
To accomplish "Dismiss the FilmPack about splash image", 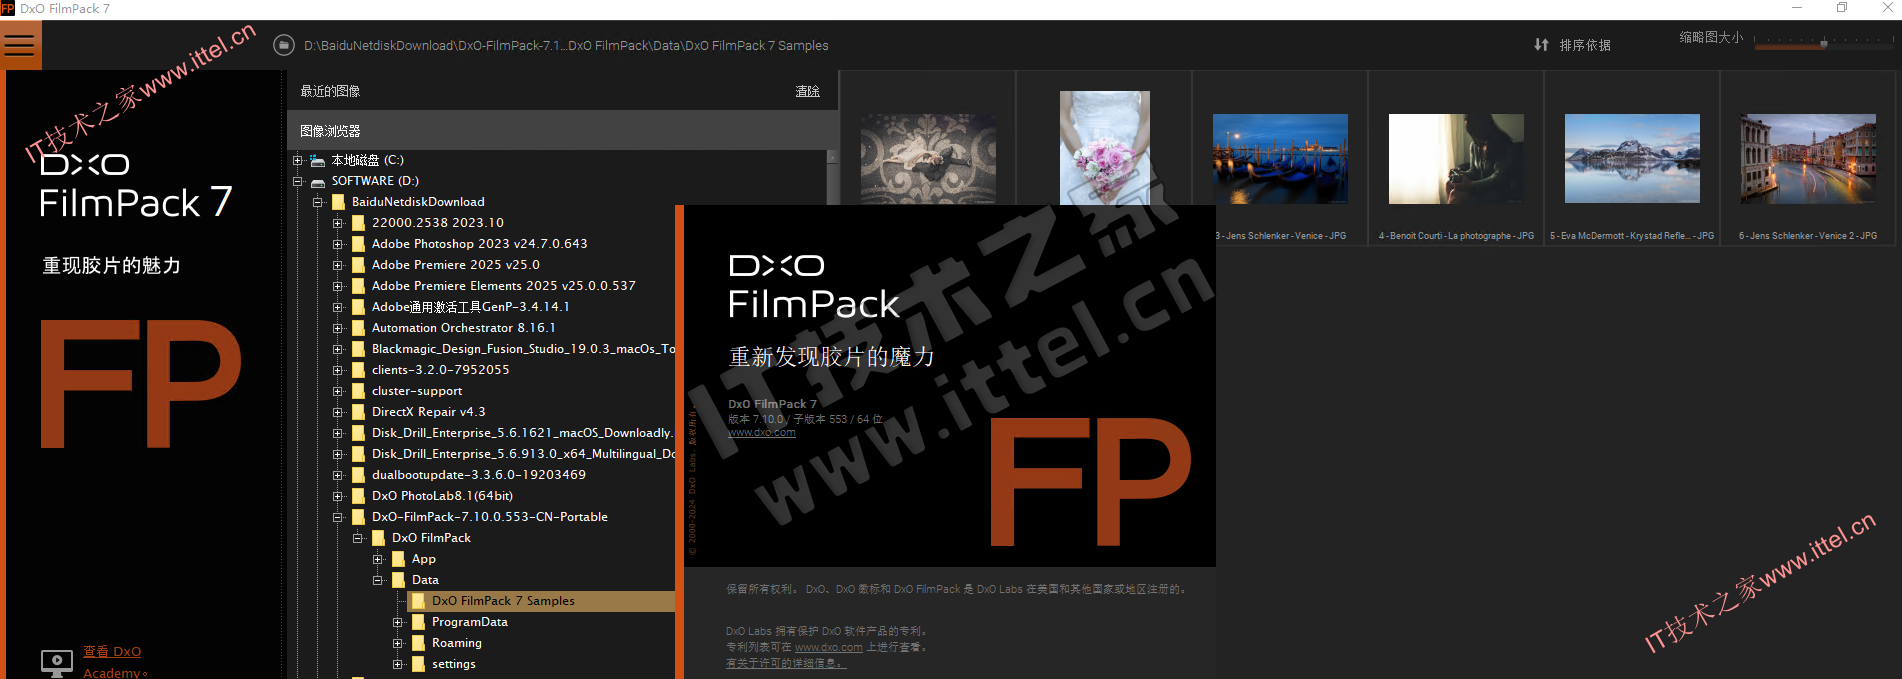I will 949,386.
